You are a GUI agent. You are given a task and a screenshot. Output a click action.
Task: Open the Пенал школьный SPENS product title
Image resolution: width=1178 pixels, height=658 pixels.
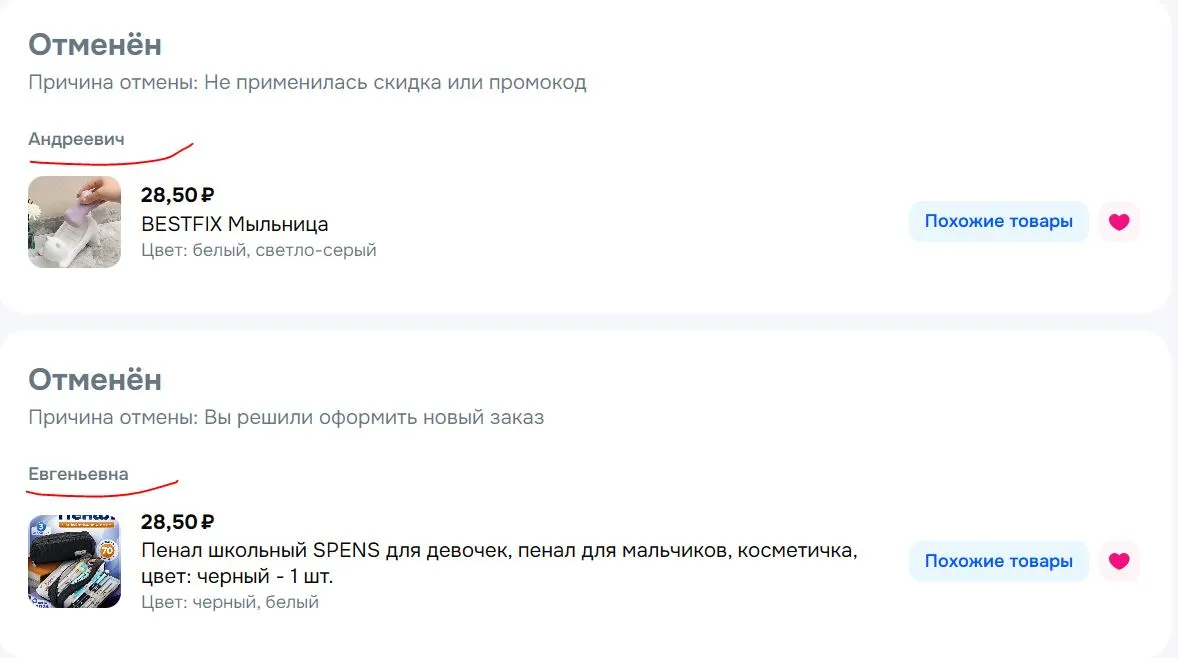[x=500, y=563]
